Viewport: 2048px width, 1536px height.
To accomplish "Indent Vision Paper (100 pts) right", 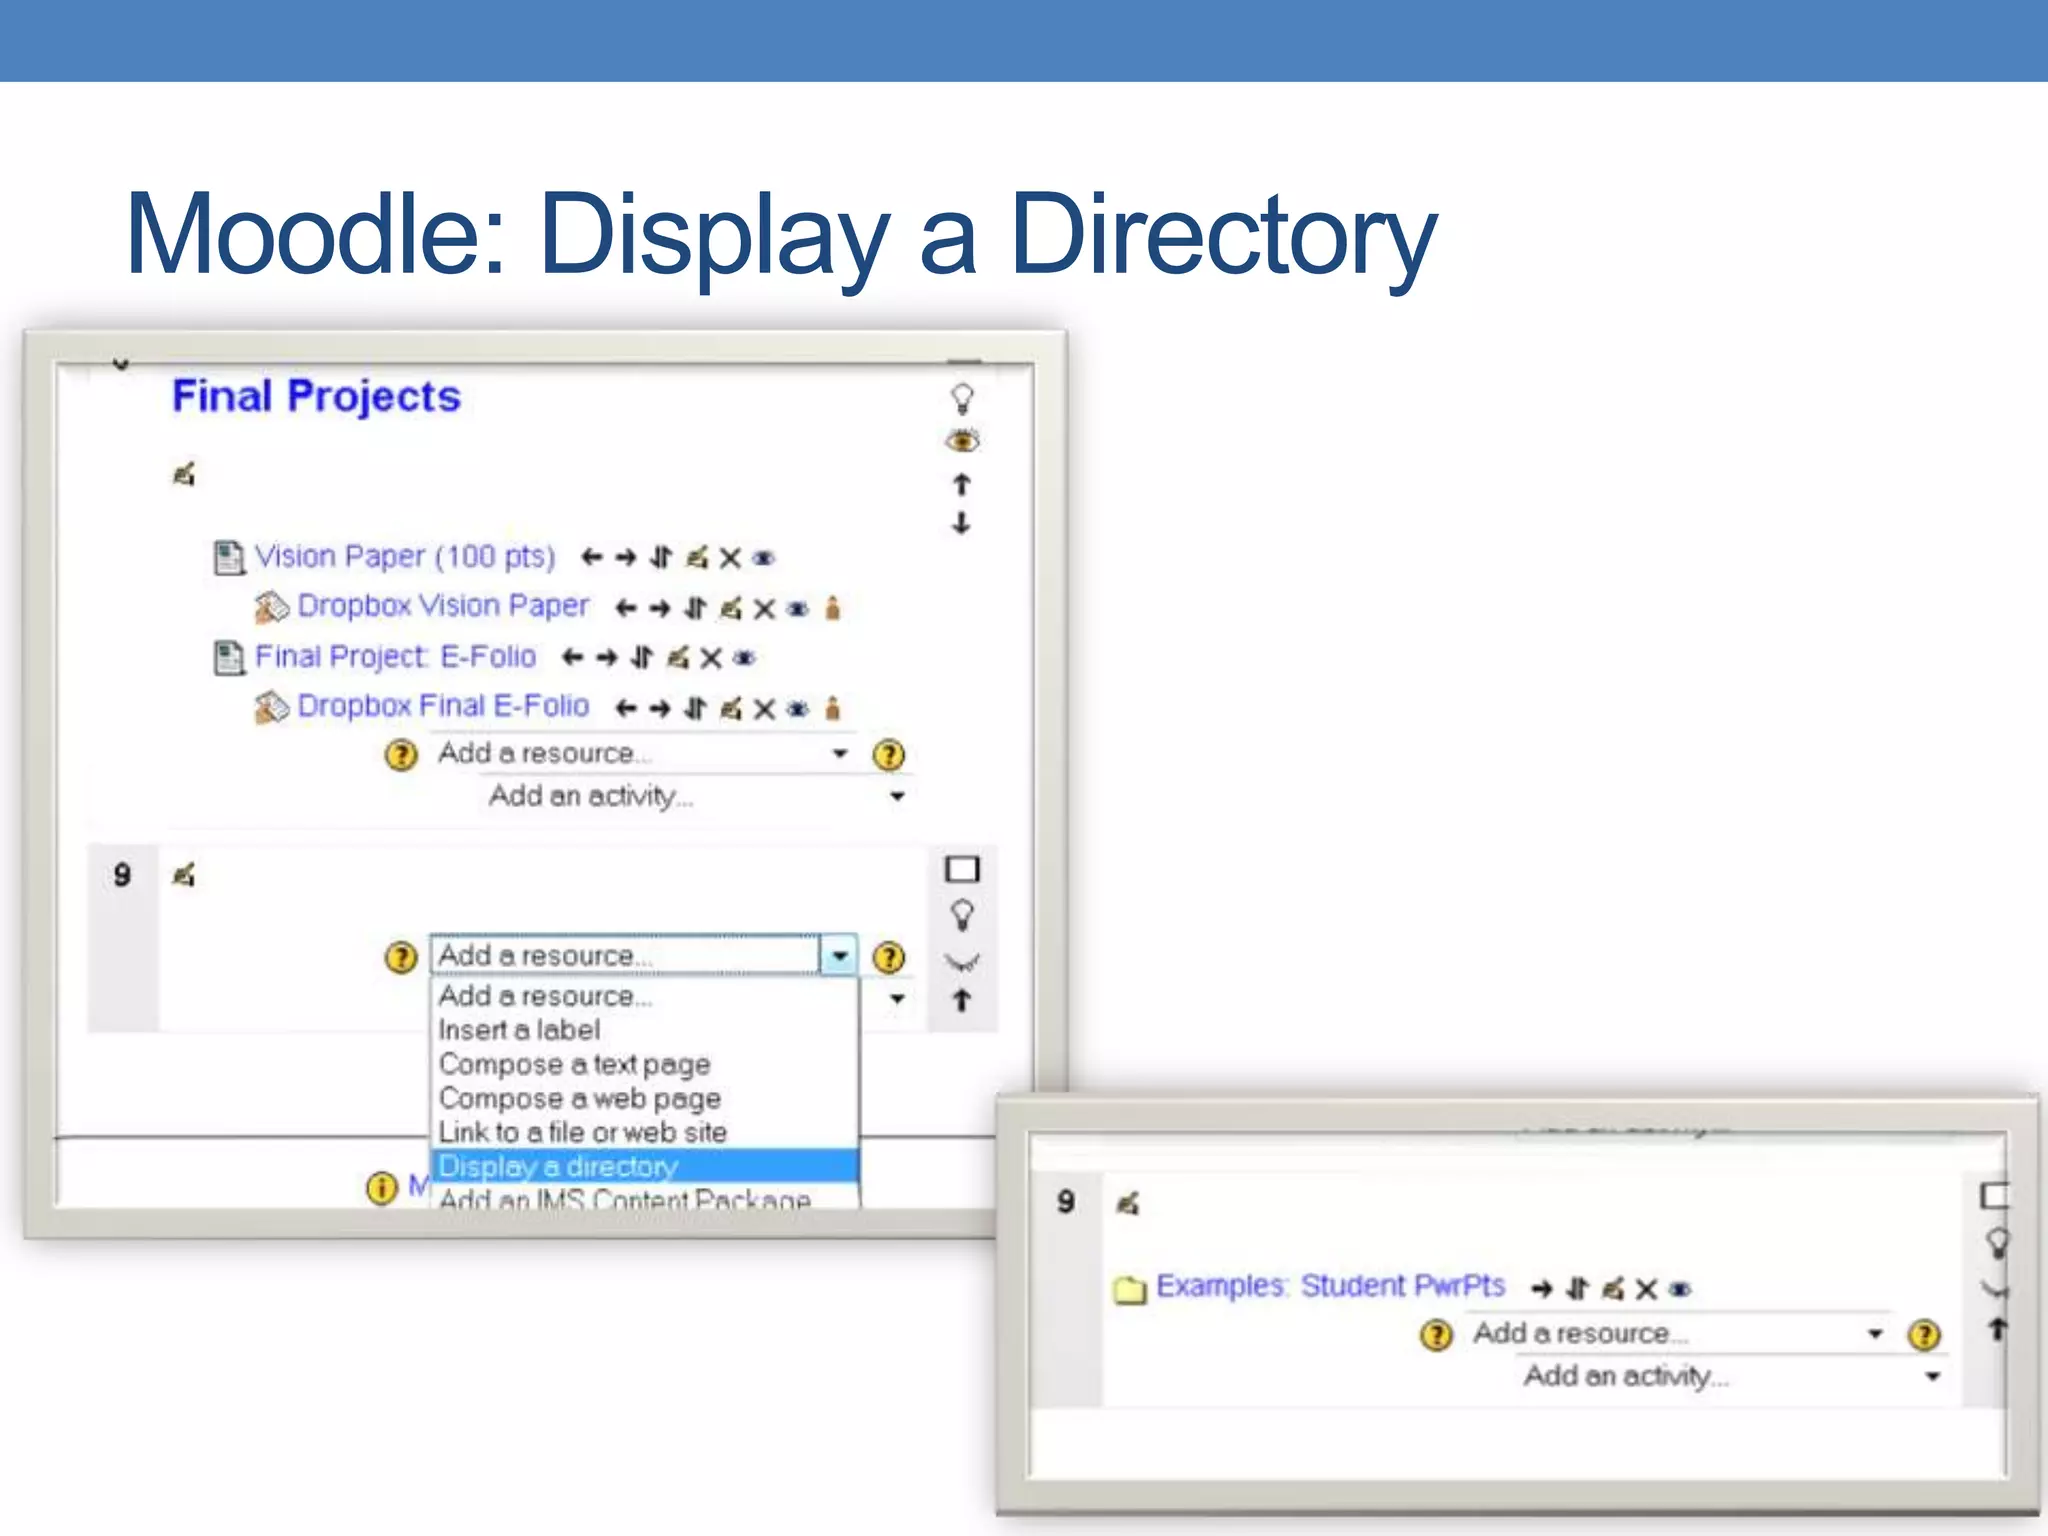I will (626, 557).
